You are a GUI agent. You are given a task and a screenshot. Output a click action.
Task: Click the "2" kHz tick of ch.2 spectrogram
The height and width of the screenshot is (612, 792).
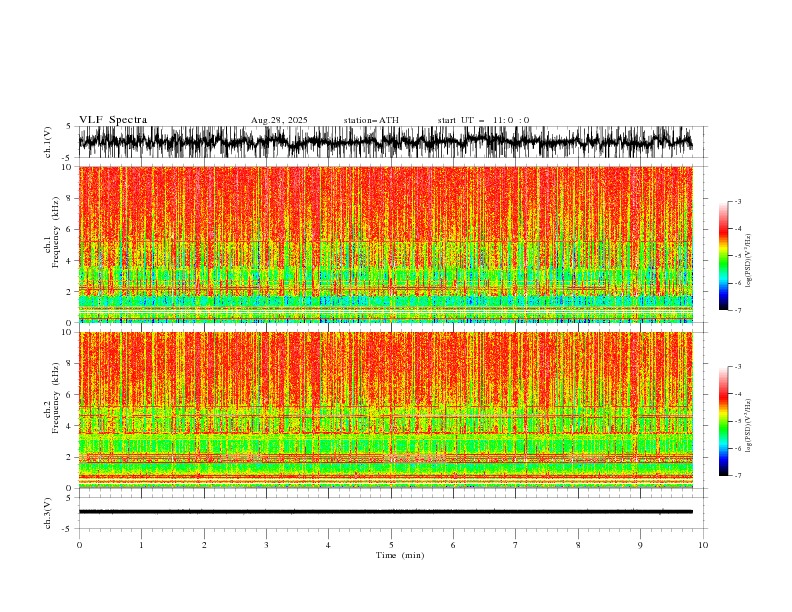point(70,457)
